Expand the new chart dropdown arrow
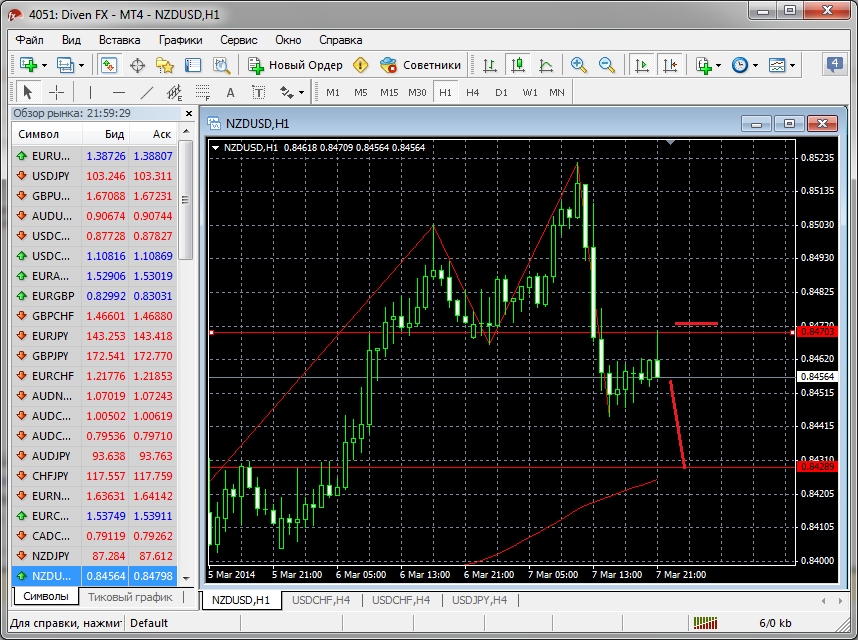This screenshot has height=640, width=858. pyautogui.click(x=45, y=65)
